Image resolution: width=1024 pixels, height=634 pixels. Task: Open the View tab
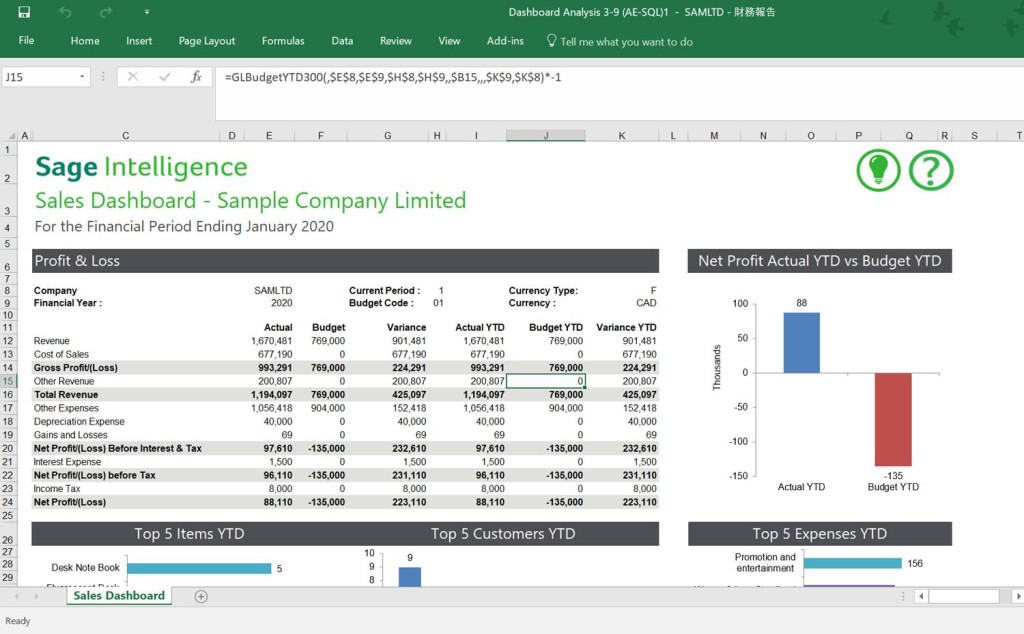[449, 40]
